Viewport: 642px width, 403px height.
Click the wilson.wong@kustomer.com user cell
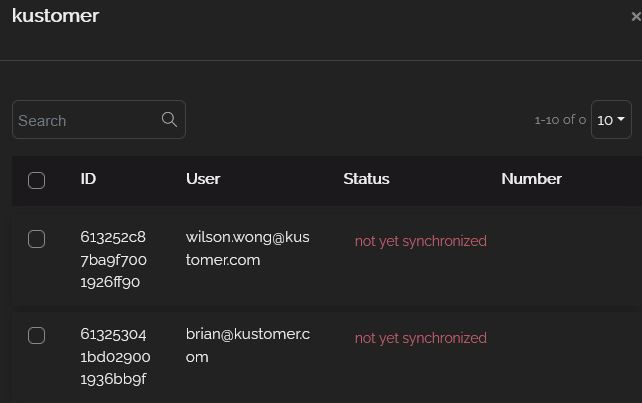click(248, 249)
